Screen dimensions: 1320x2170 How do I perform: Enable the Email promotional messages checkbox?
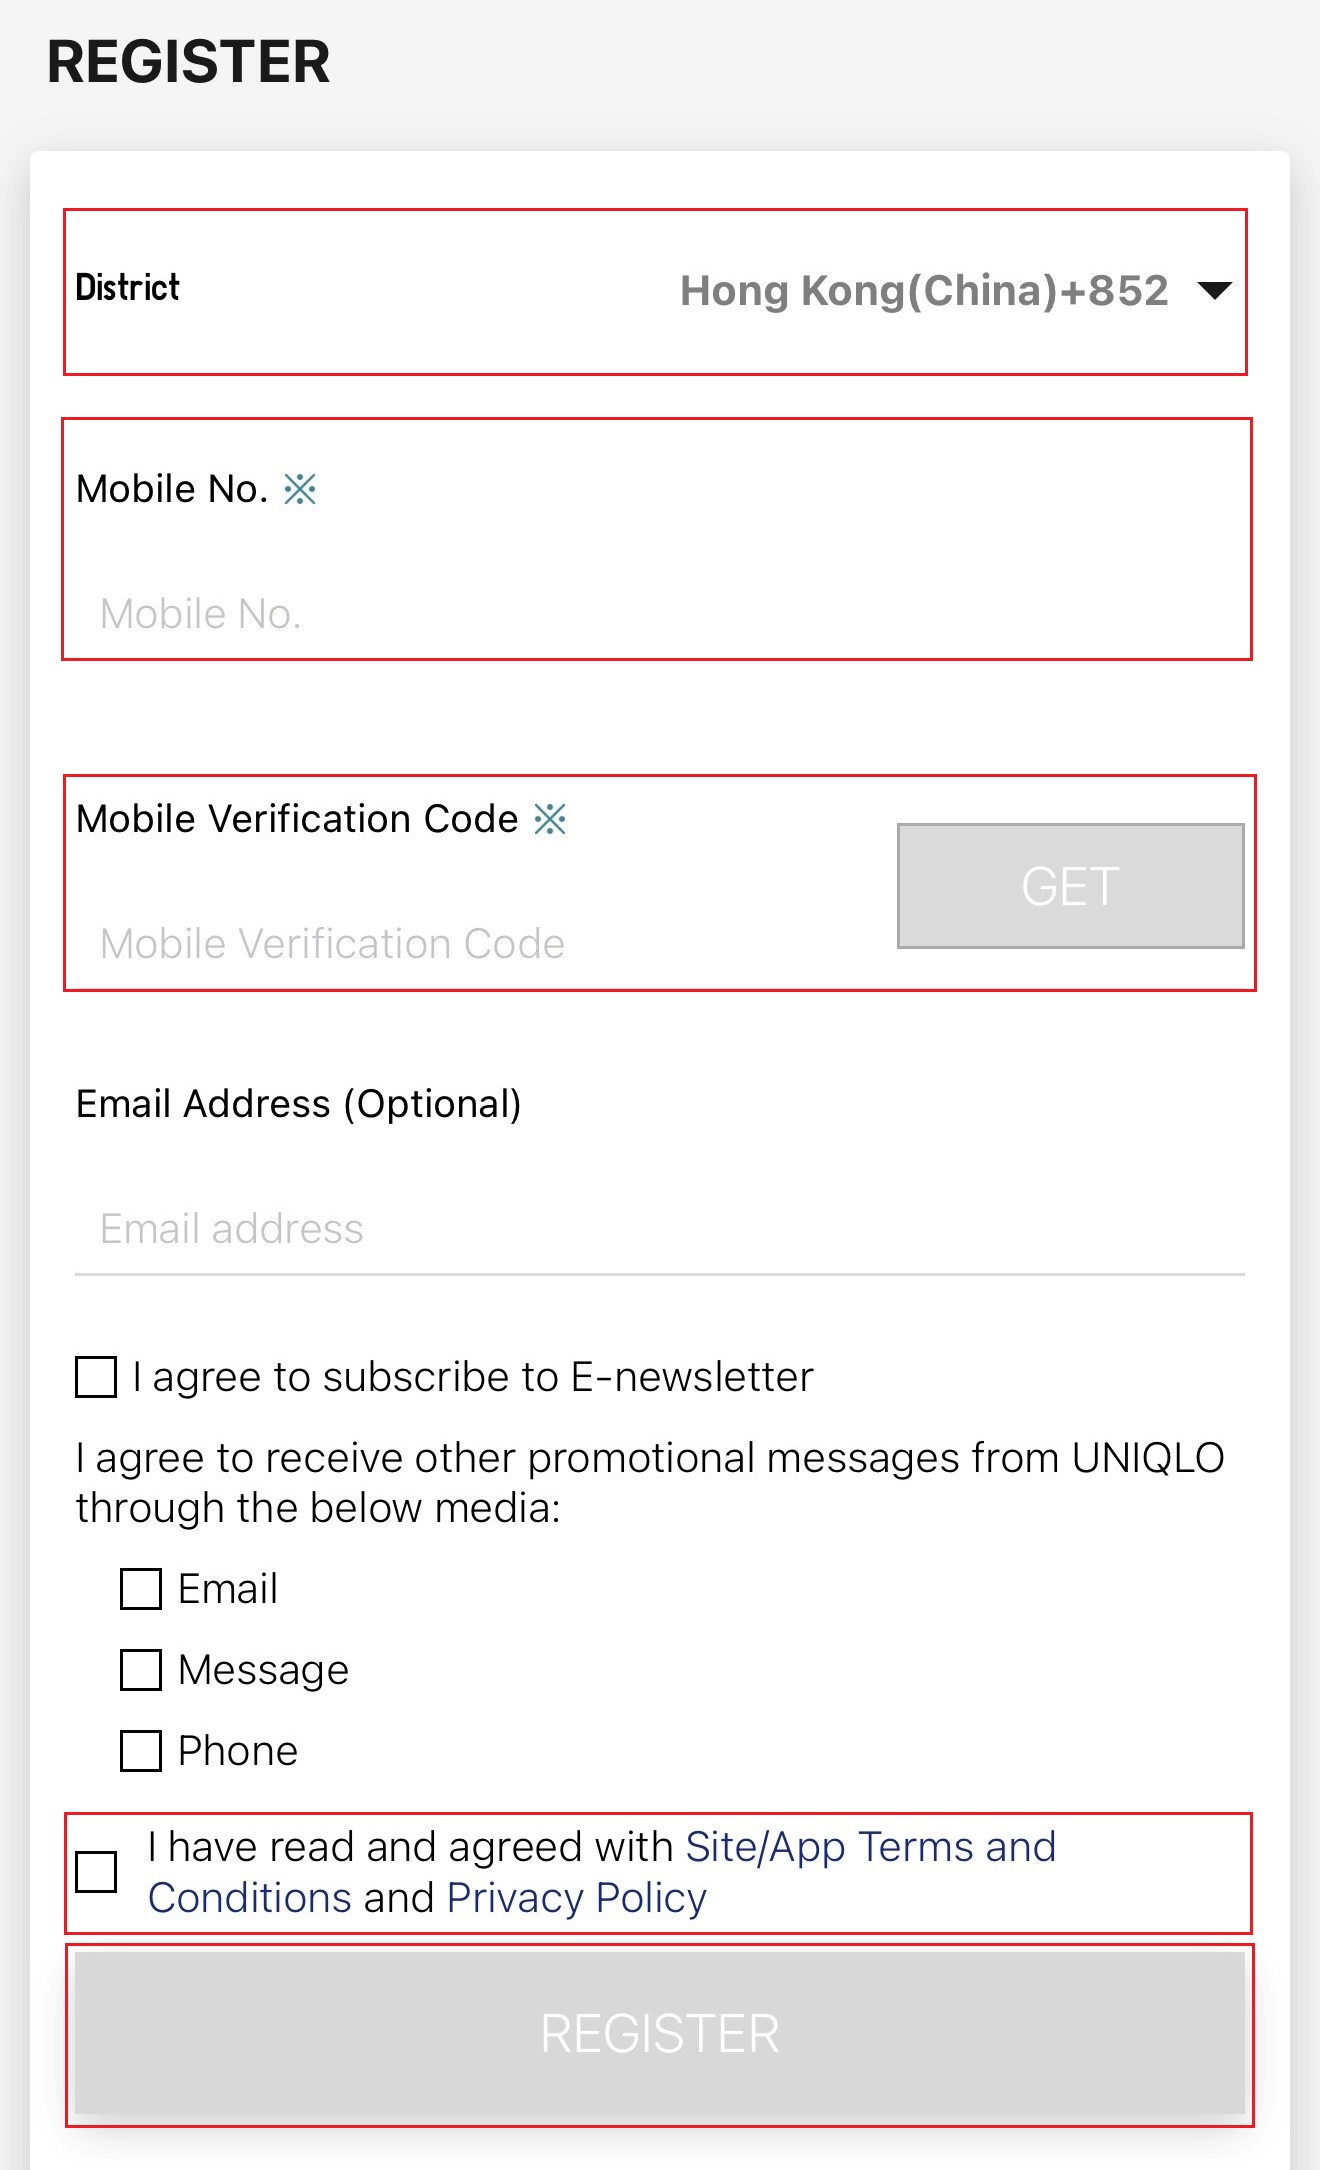point(141,1589)
